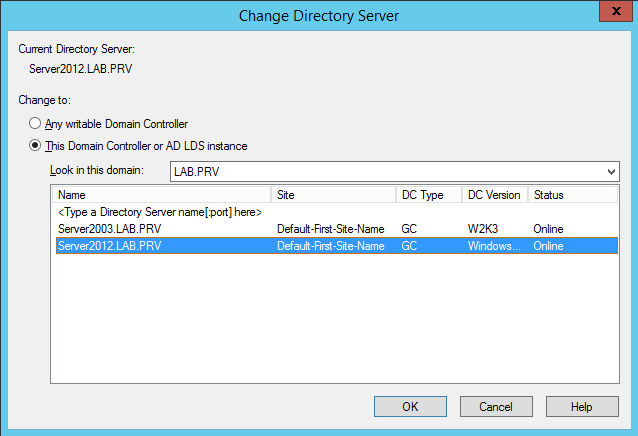Sort servers by DC Type column
The height and width of the screenshot is (436, 638).
click(428, 195)
